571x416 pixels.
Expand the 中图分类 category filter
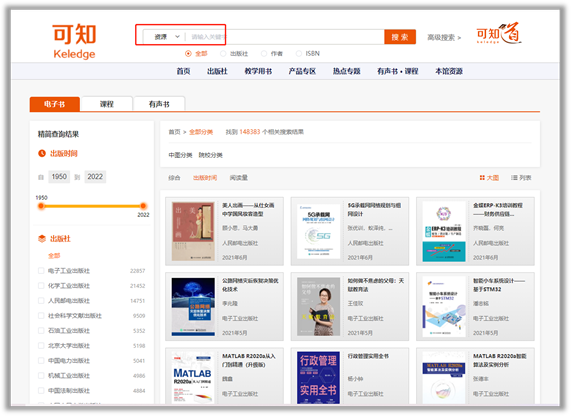click(x=180, y=155)
